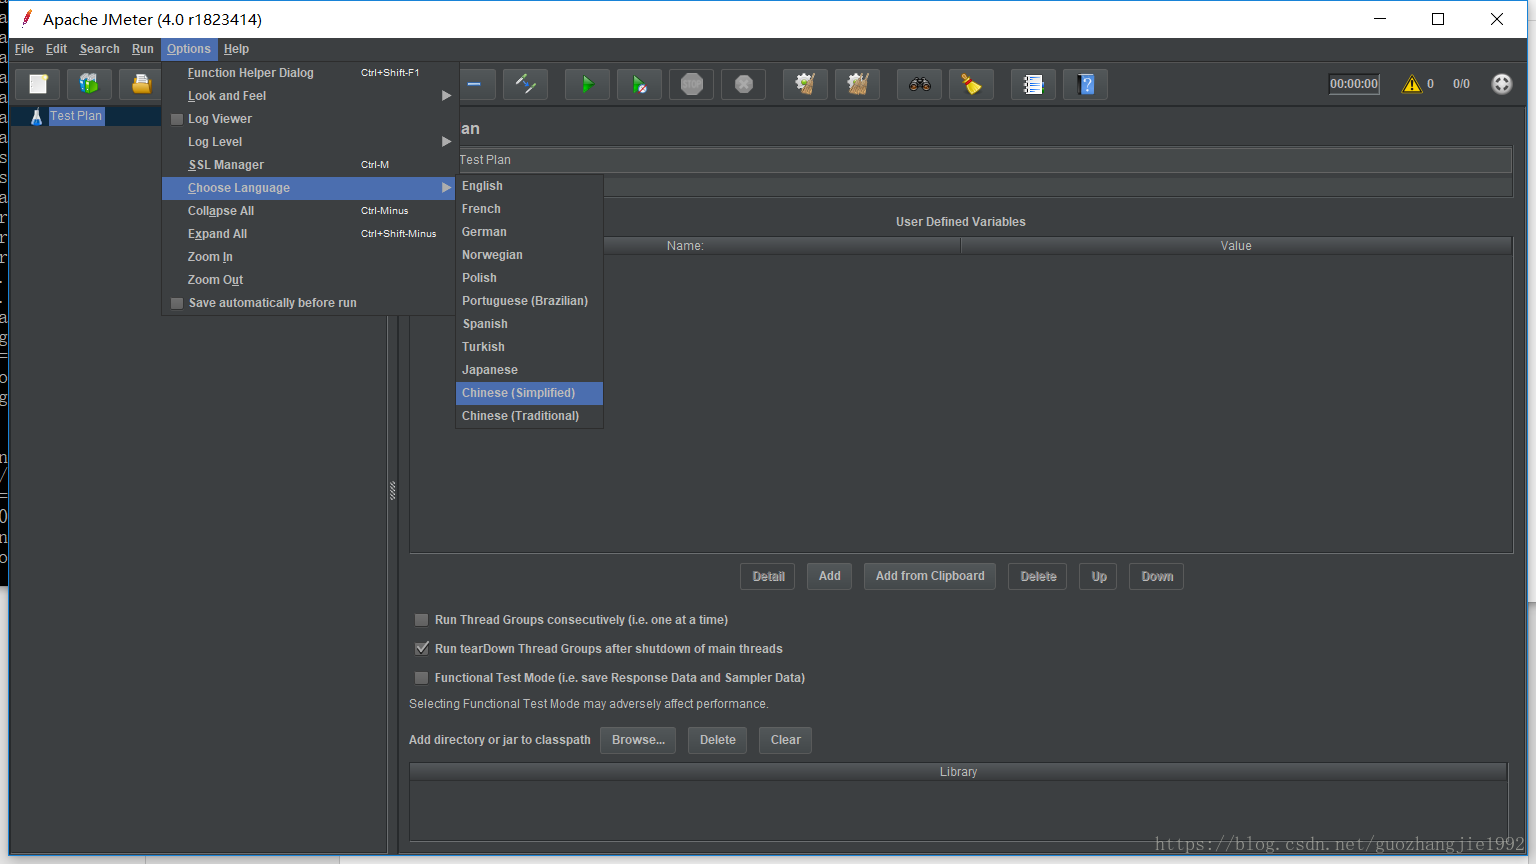
Task: Select Function Helper Dialog menu entry
Action: (x=310, y=73)
